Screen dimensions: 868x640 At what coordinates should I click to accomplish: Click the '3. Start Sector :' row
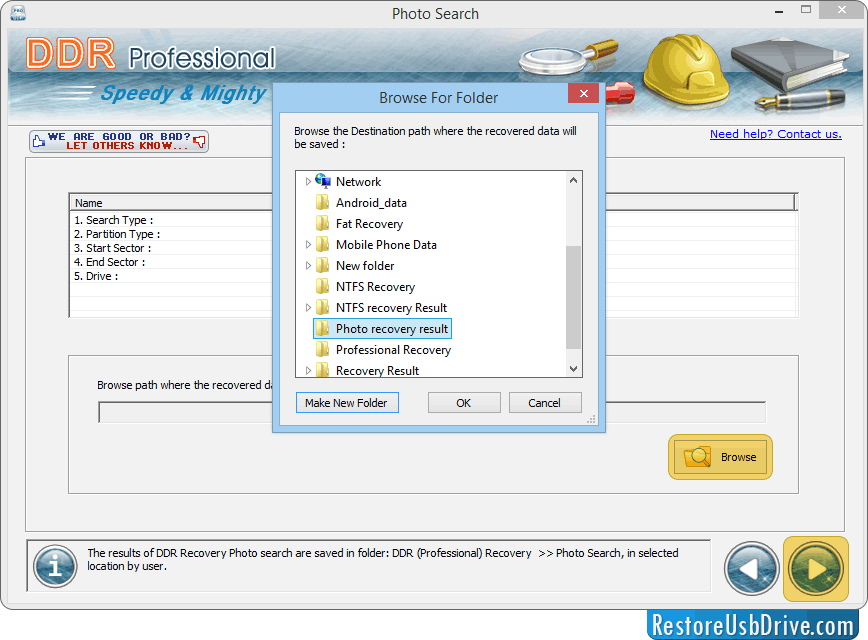(112, 248)
